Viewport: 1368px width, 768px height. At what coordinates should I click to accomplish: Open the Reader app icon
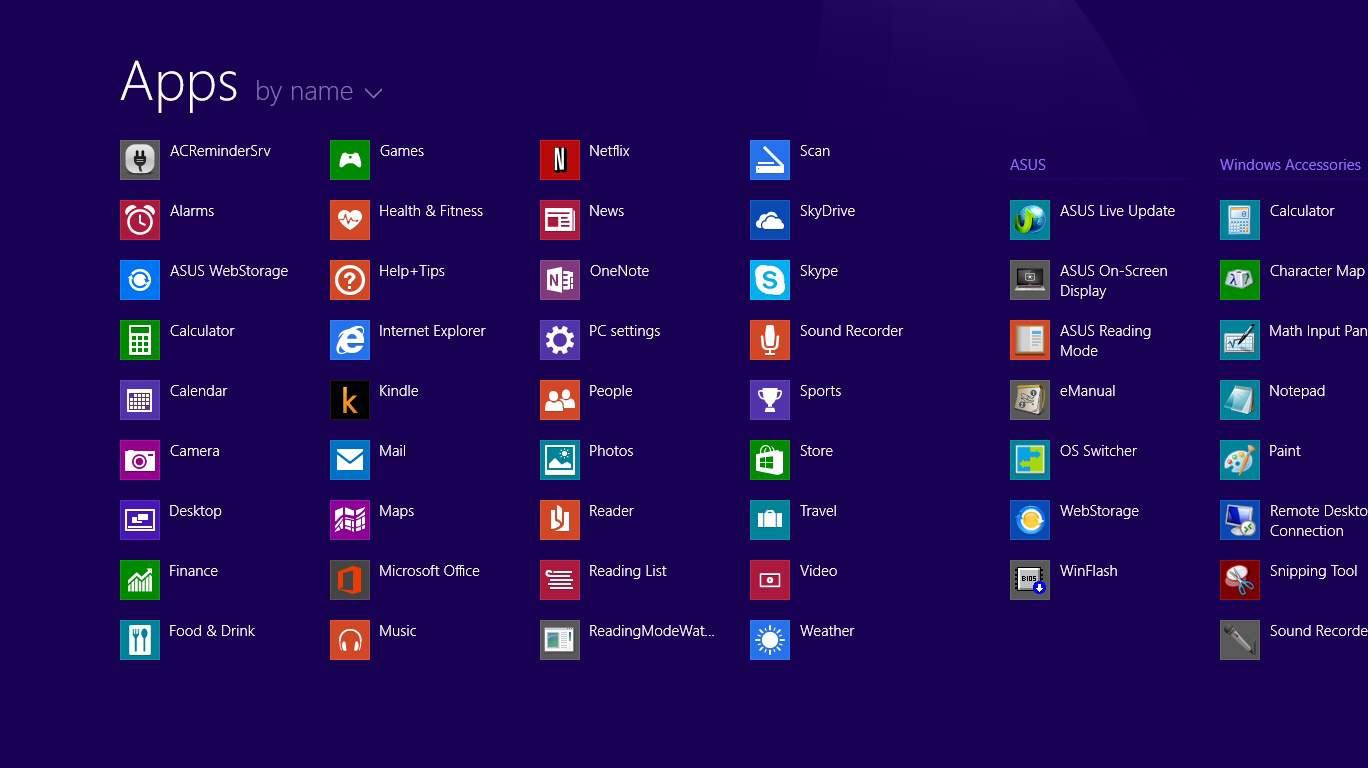coord(560,520)
